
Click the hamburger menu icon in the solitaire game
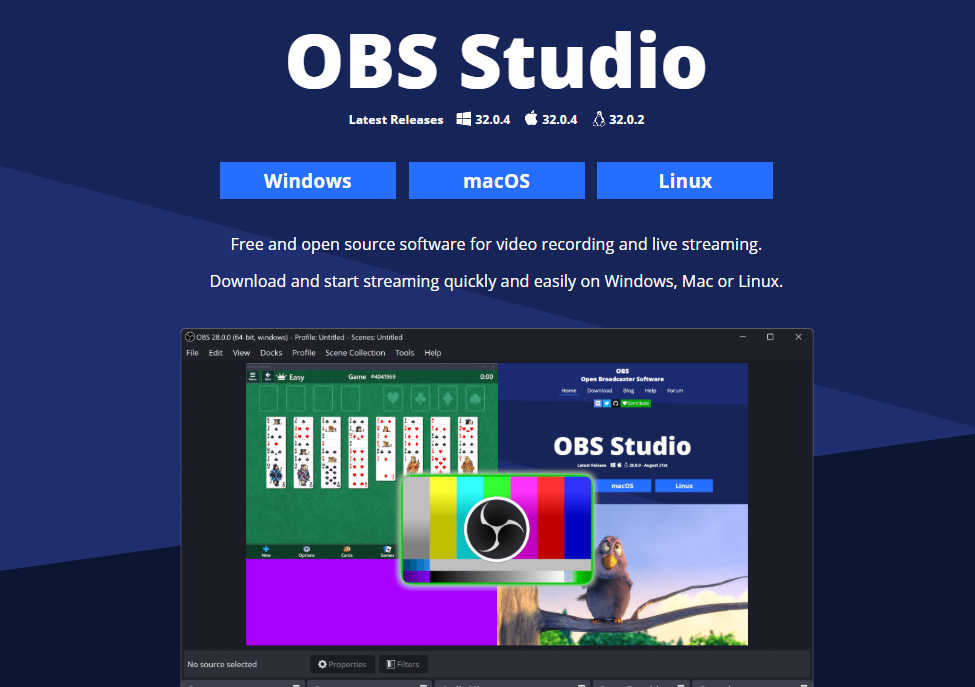[251, 376]
